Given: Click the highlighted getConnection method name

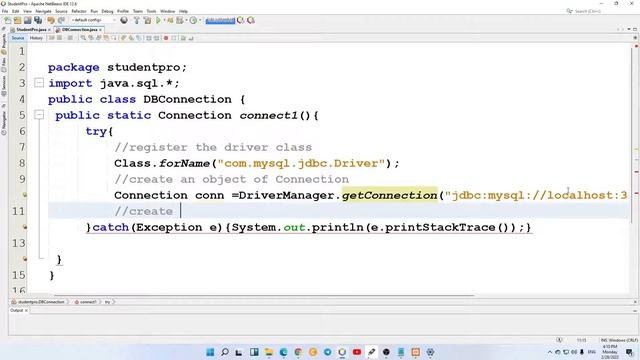Looking at the screenshot, I should coord(389,195).
